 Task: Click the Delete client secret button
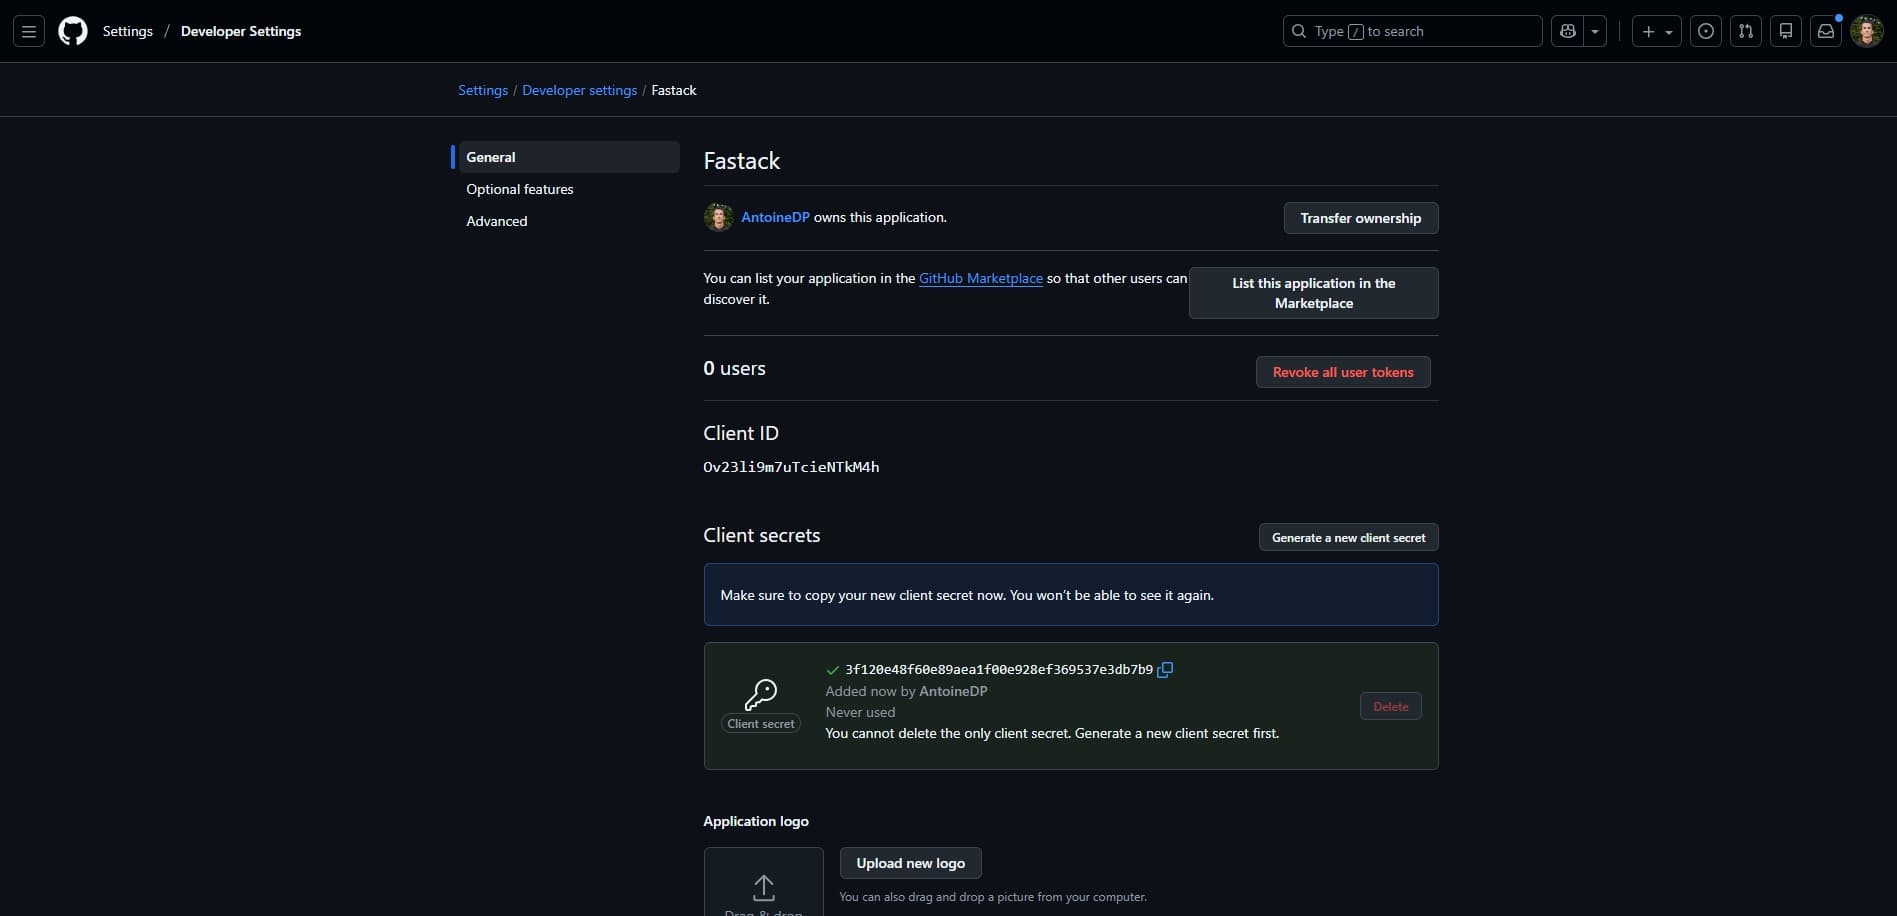[x=1390, y=706]
